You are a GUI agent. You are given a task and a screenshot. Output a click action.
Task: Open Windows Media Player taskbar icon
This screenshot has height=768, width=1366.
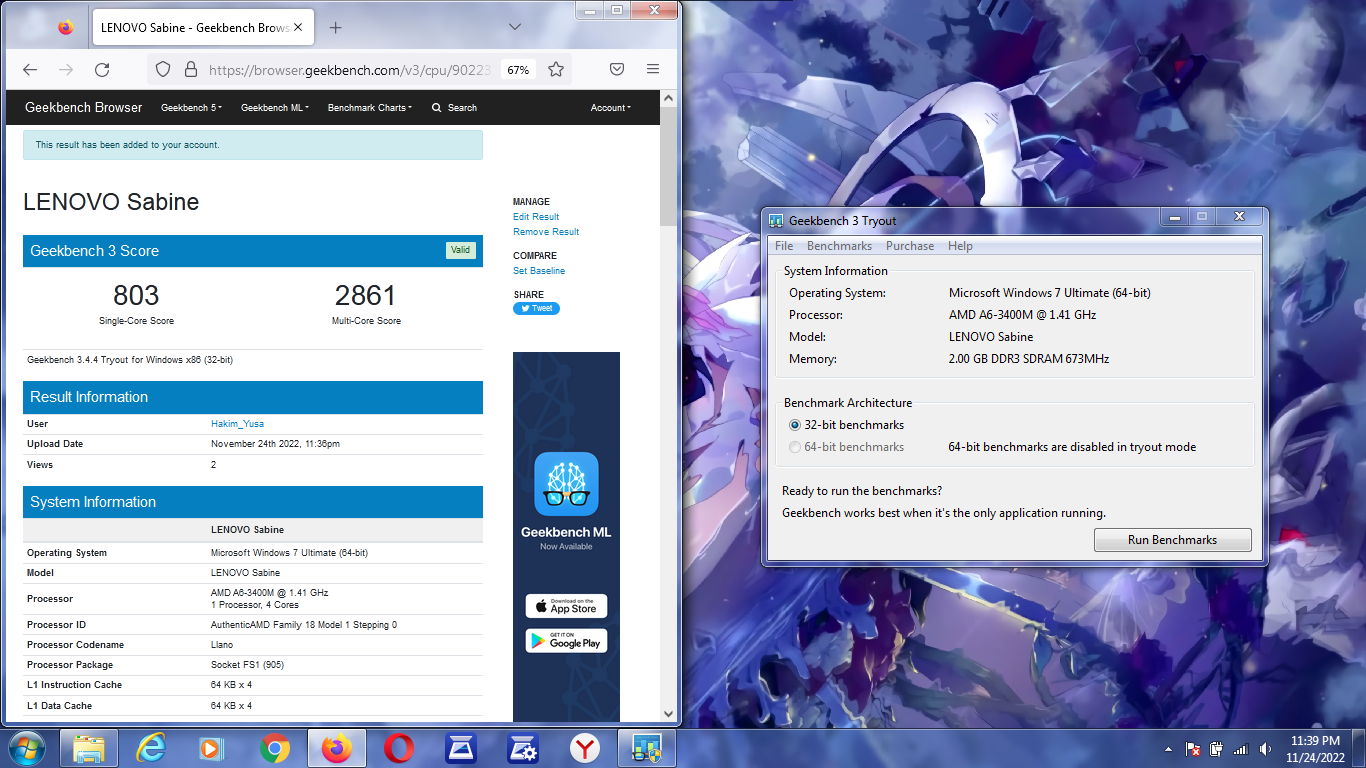212,749
